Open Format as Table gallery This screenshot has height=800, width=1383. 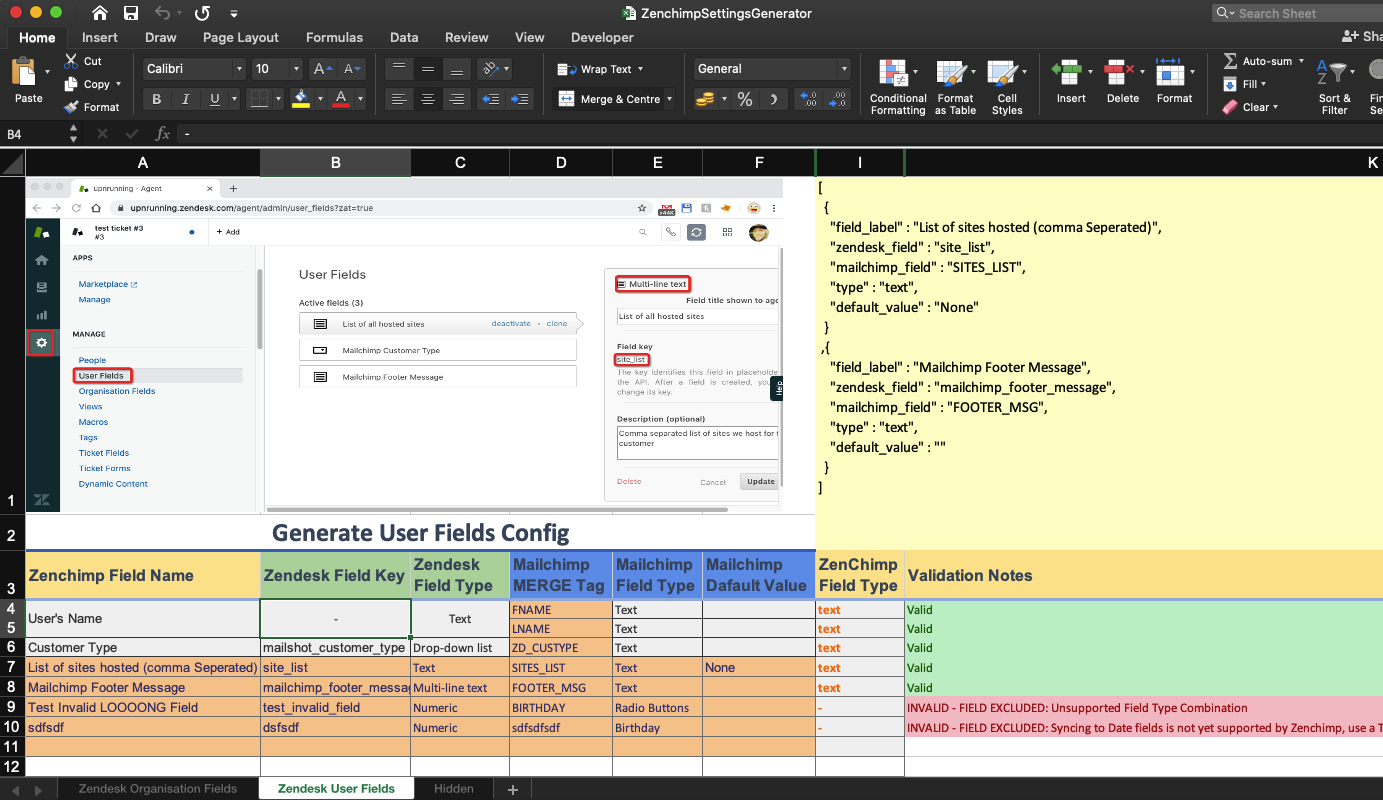click(955, 86)
